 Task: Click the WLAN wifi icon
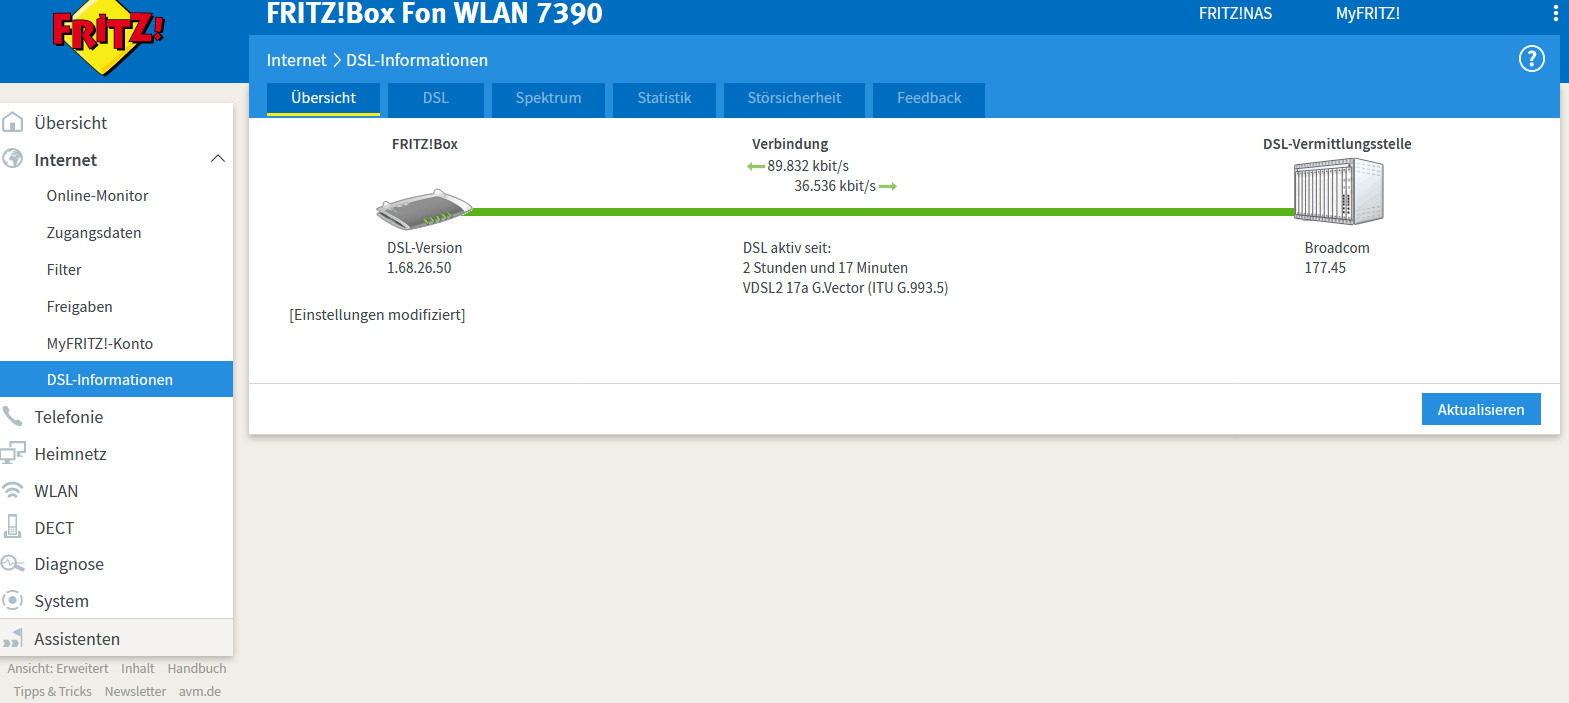pyautogui.click(x=12, y=490)
